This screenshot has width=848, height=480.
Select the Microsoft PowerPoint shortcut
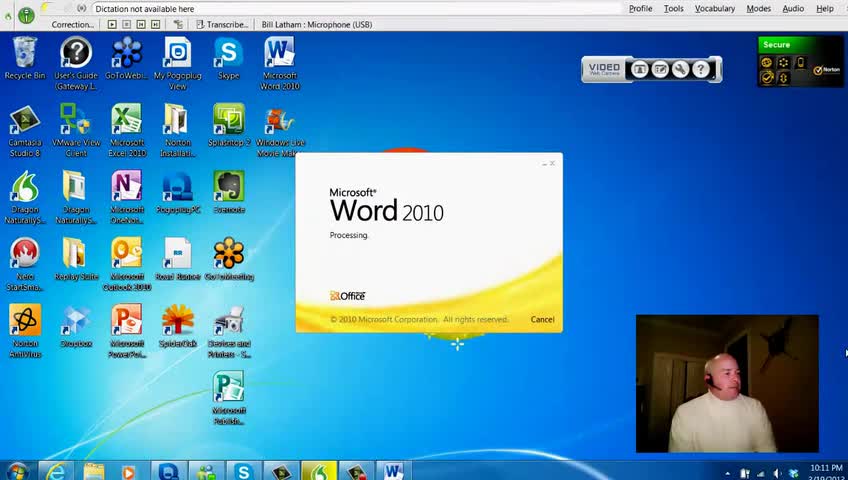127,331
